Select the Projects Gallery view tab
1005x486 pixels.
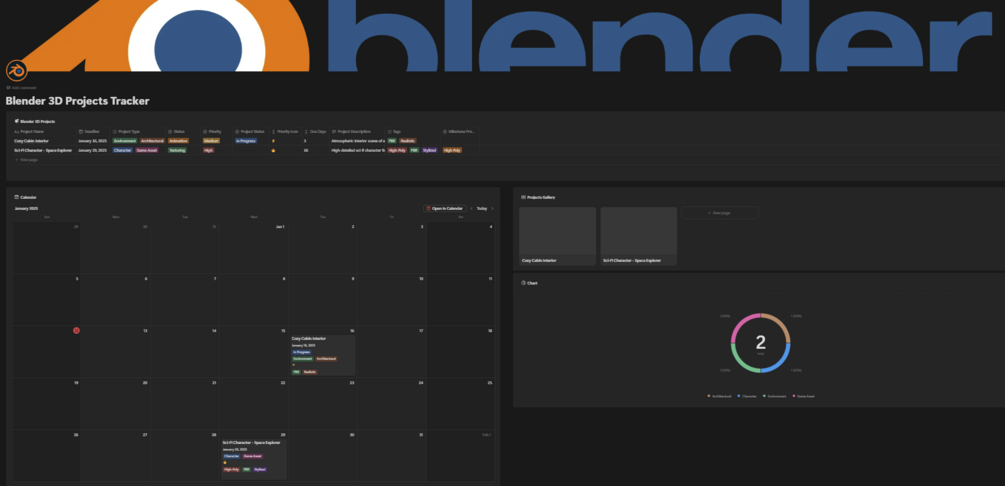pos(538,197)
